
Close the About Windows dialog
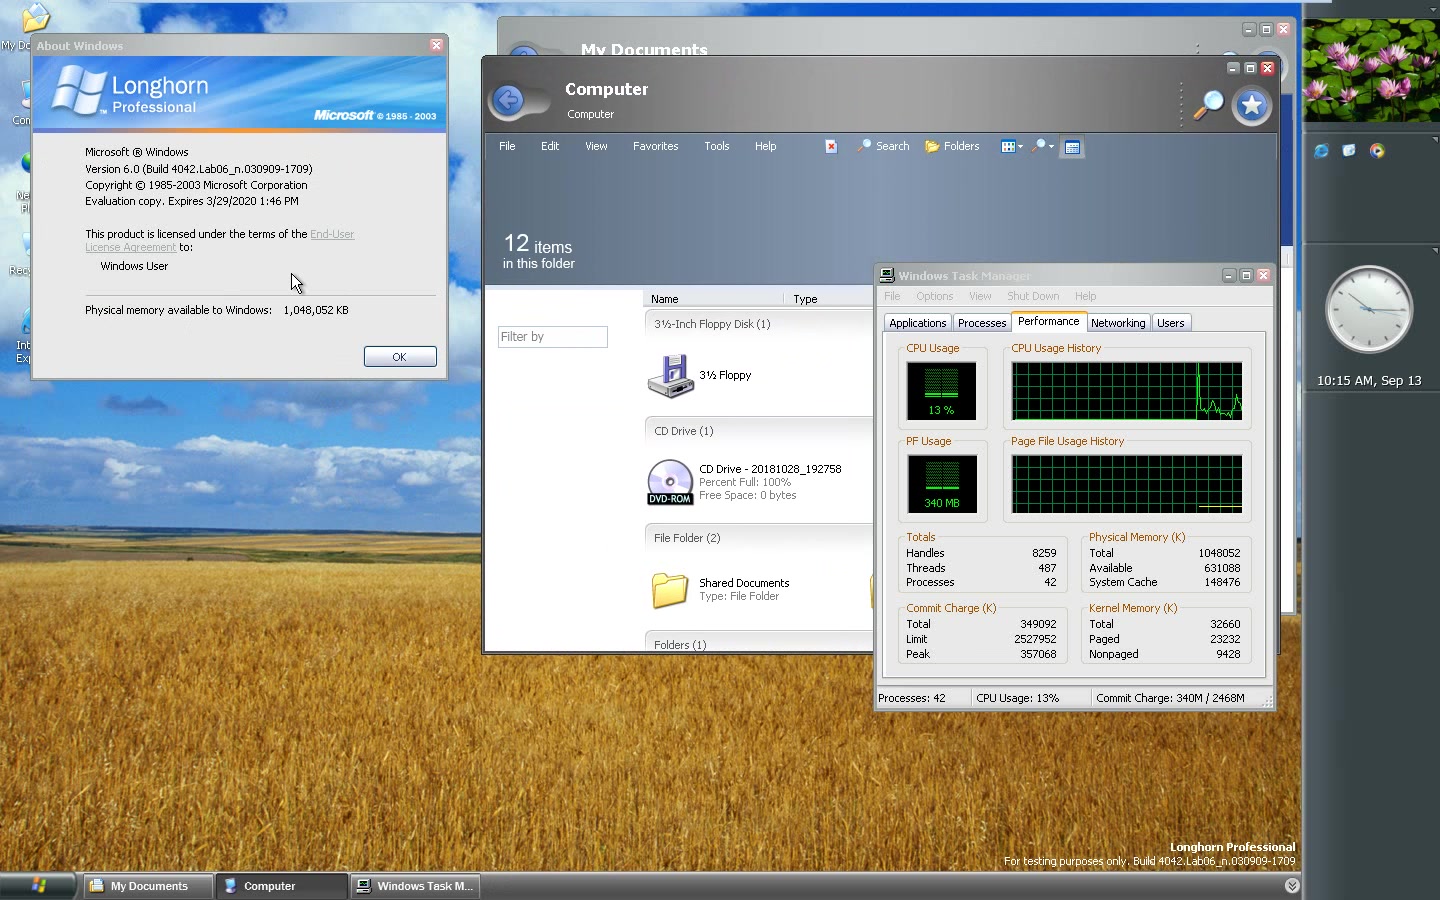tap(436, 45)
